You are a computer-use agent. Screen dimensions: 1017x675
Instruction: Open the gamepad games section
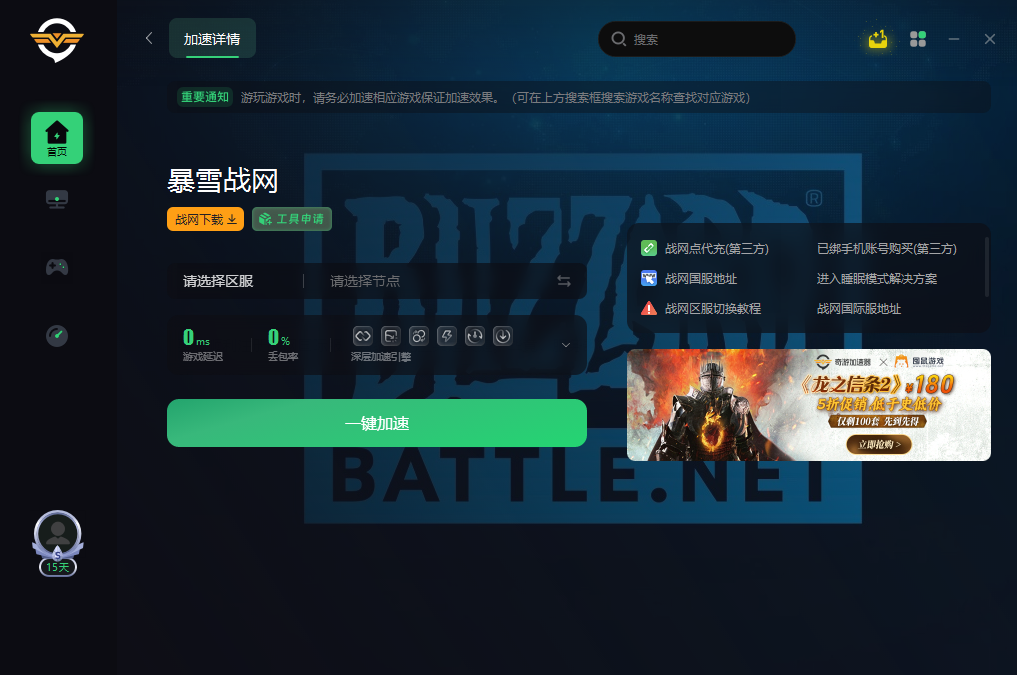coord(57,266)
